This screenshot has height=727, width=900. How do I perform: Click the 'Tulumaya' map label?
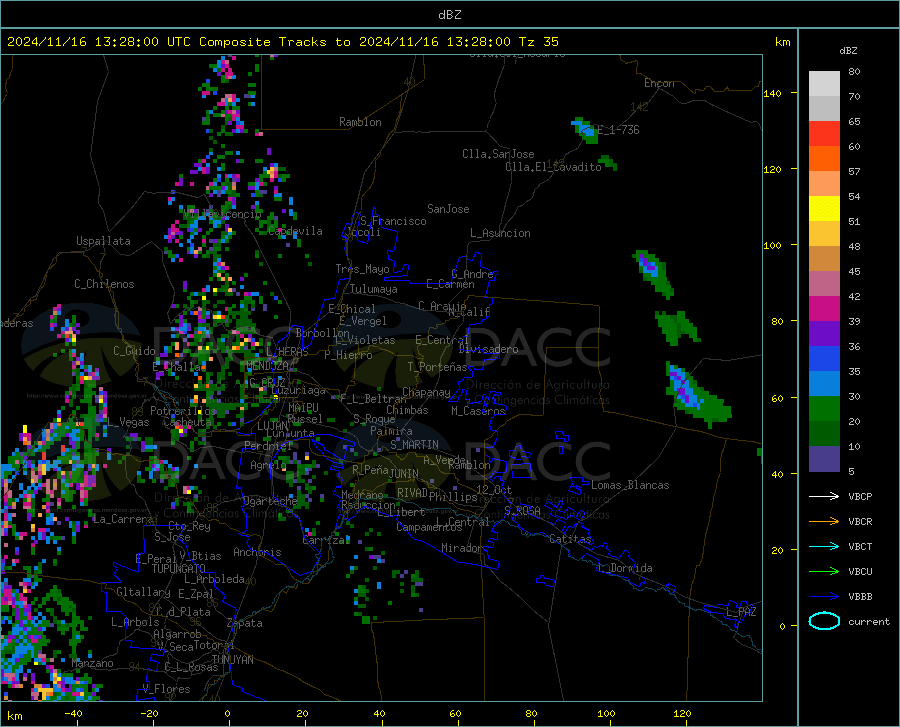373,289
